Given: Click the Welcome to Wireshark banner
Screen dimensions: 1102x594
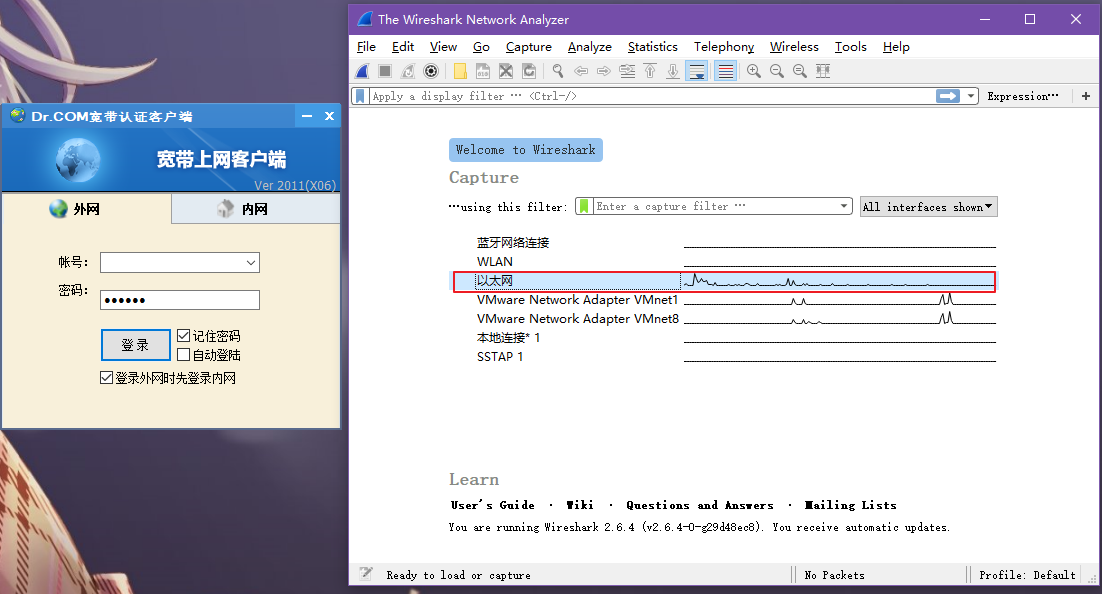Looking at the screenshot, I should (x=526, y=150).
